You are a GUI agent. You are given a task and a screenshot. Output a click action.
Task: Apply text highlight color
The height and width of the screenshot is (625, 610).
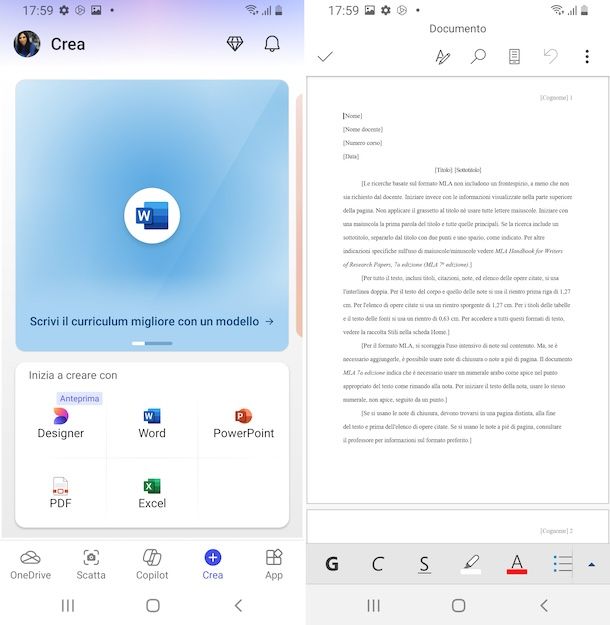click(471, 564)
